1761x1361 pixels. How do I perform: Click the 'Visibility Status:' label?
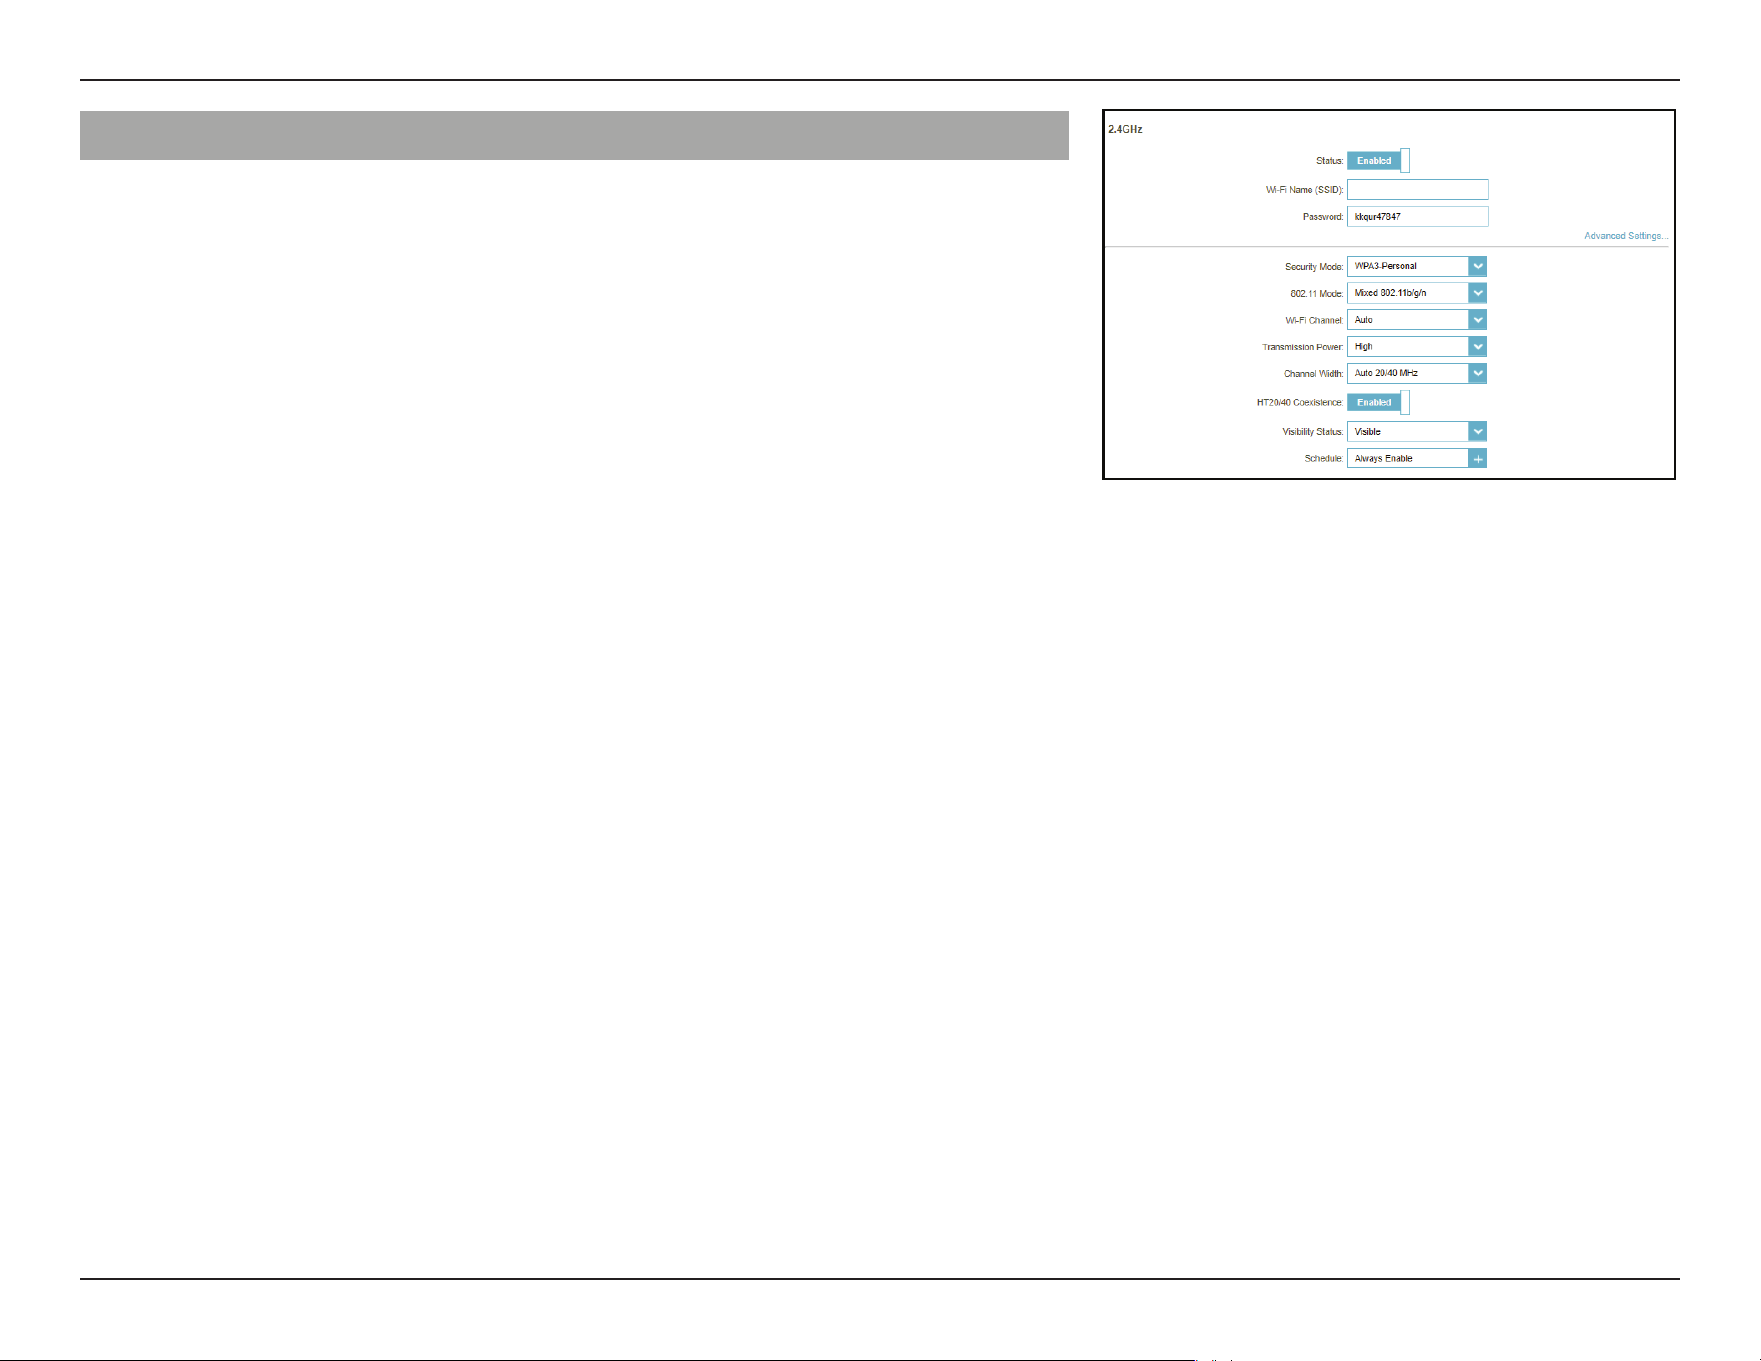[x=1313, y=432]
